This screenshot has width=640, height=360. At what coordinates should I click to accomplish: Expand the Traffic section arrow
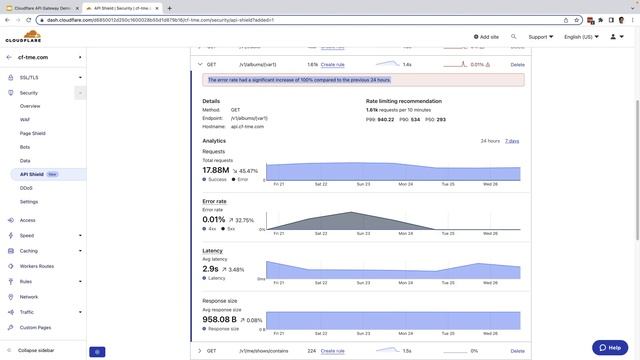(80, 312)
